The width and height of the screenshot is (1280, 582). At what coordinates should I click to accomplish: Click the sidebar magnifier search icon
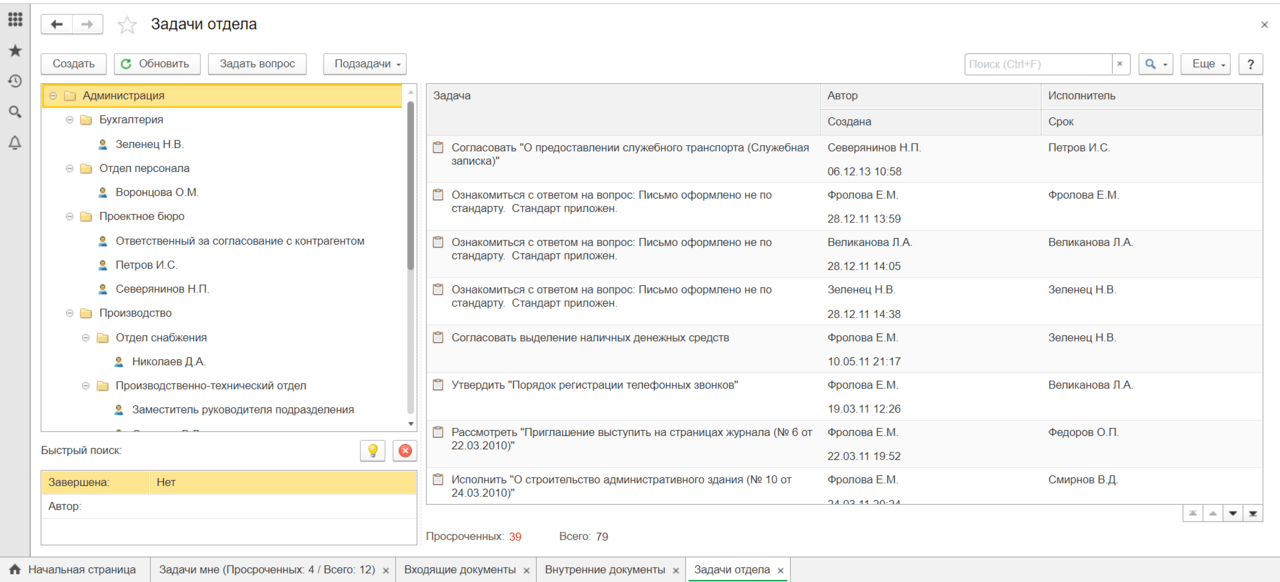tap(15, 112)
